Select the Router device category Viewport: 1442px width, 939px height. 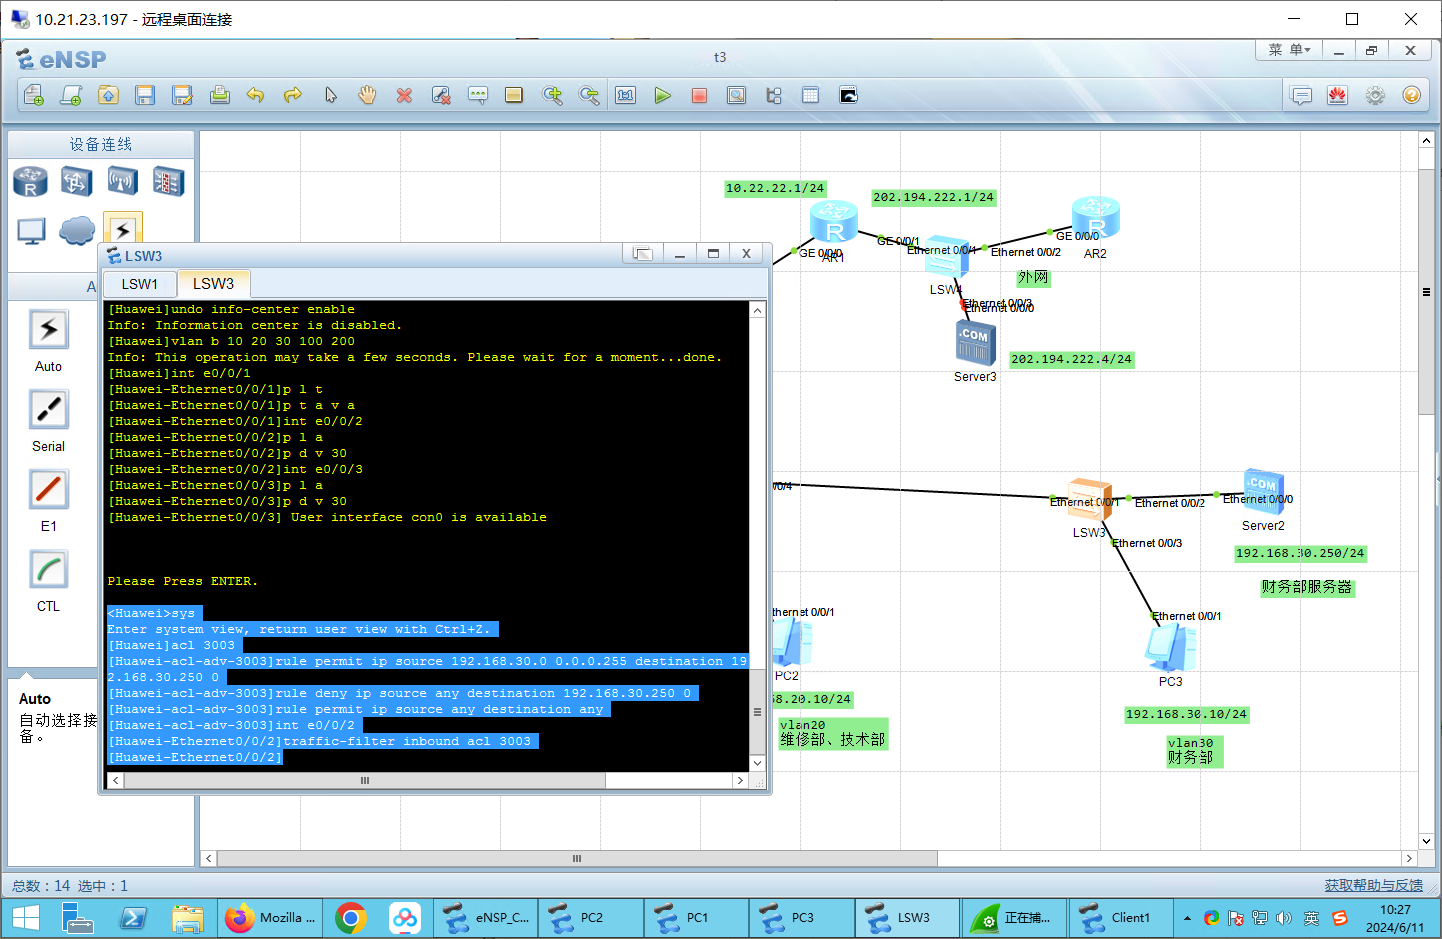(30, 182)
